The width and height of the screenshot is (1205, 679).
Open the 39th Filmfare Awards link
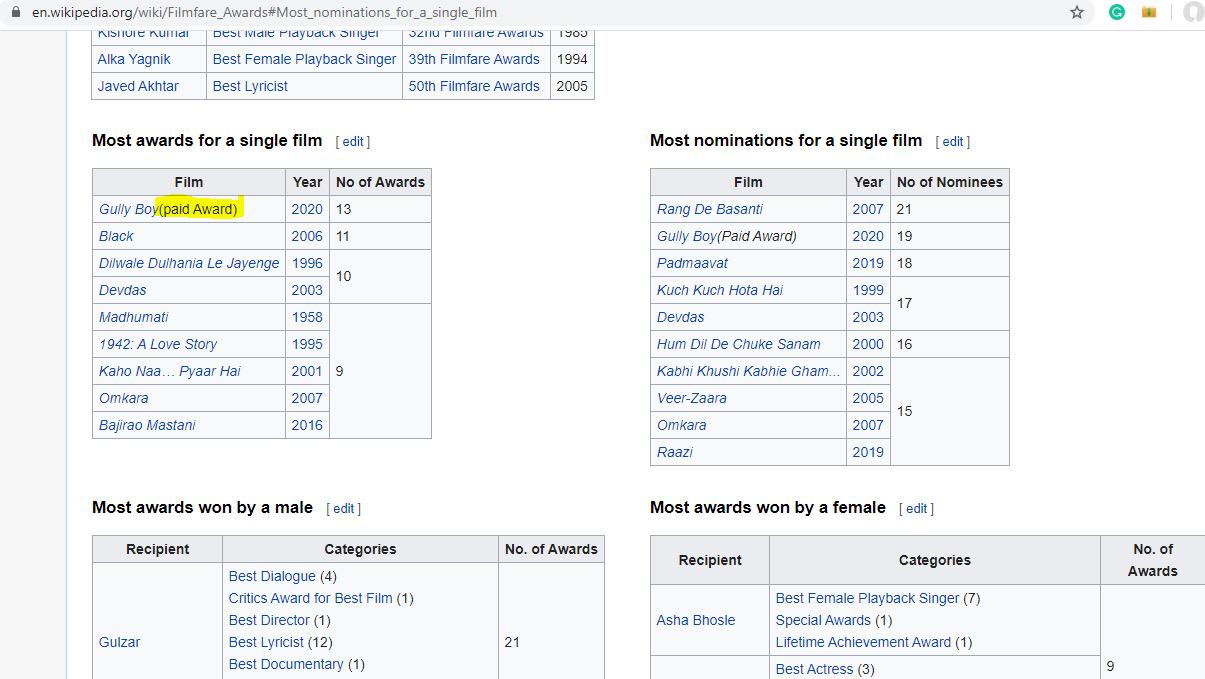[x=474, y=59]
